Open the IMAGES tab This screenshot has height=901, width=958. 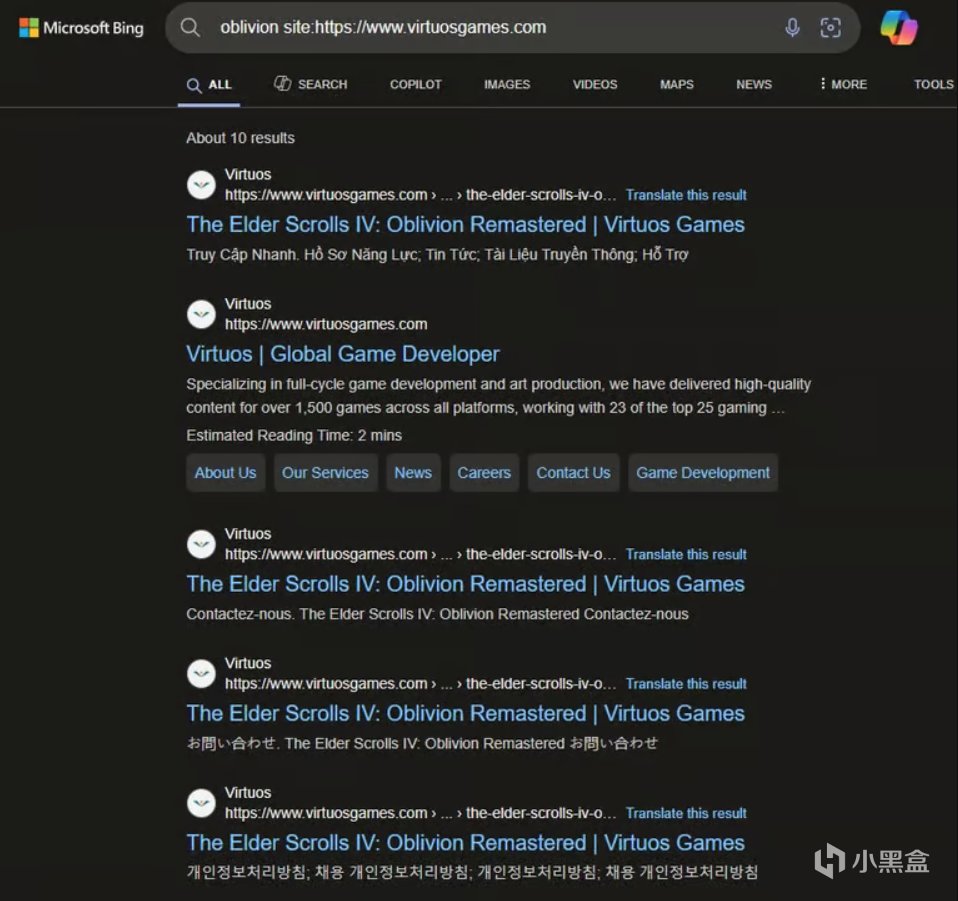tap(507, 84)
